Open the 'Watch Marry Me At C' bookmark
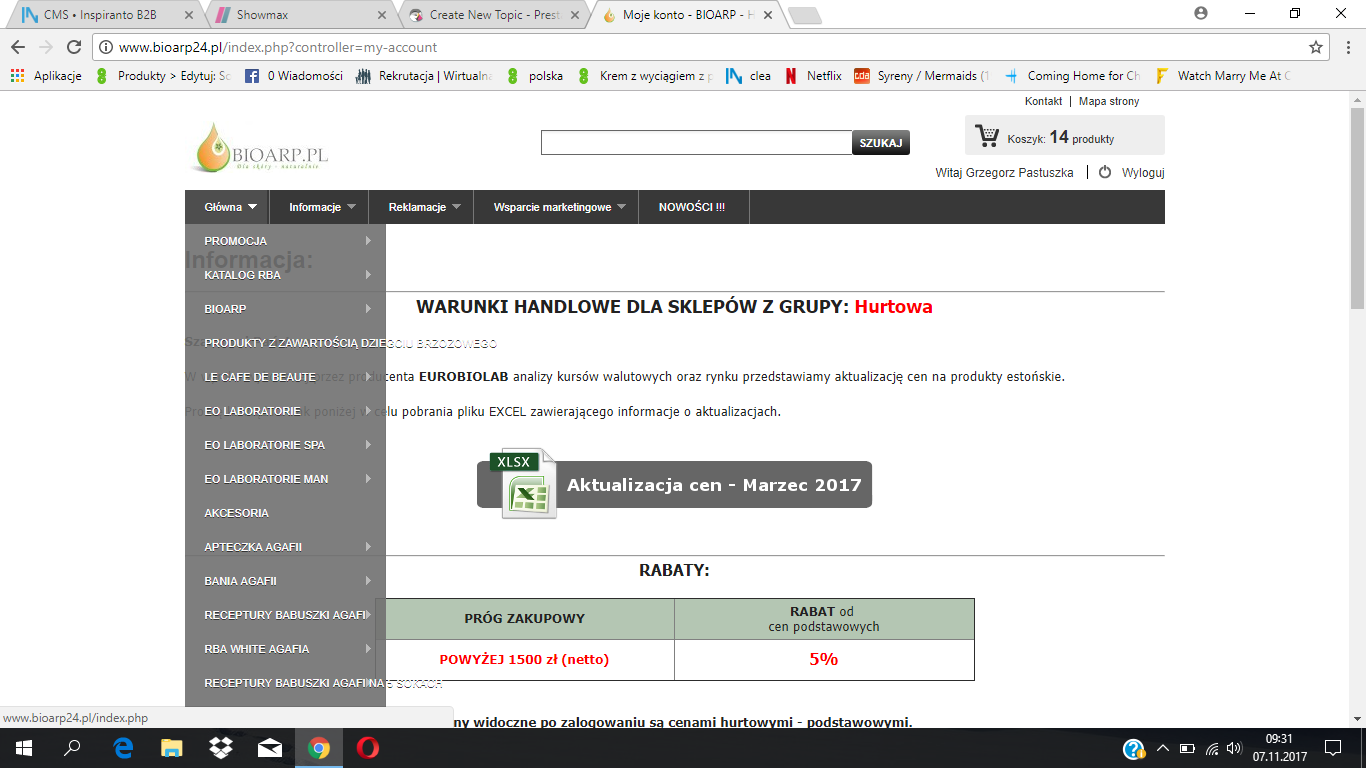Viewport: 1366px width, 768px height. pyautogui.click(x=1222, y=76)
